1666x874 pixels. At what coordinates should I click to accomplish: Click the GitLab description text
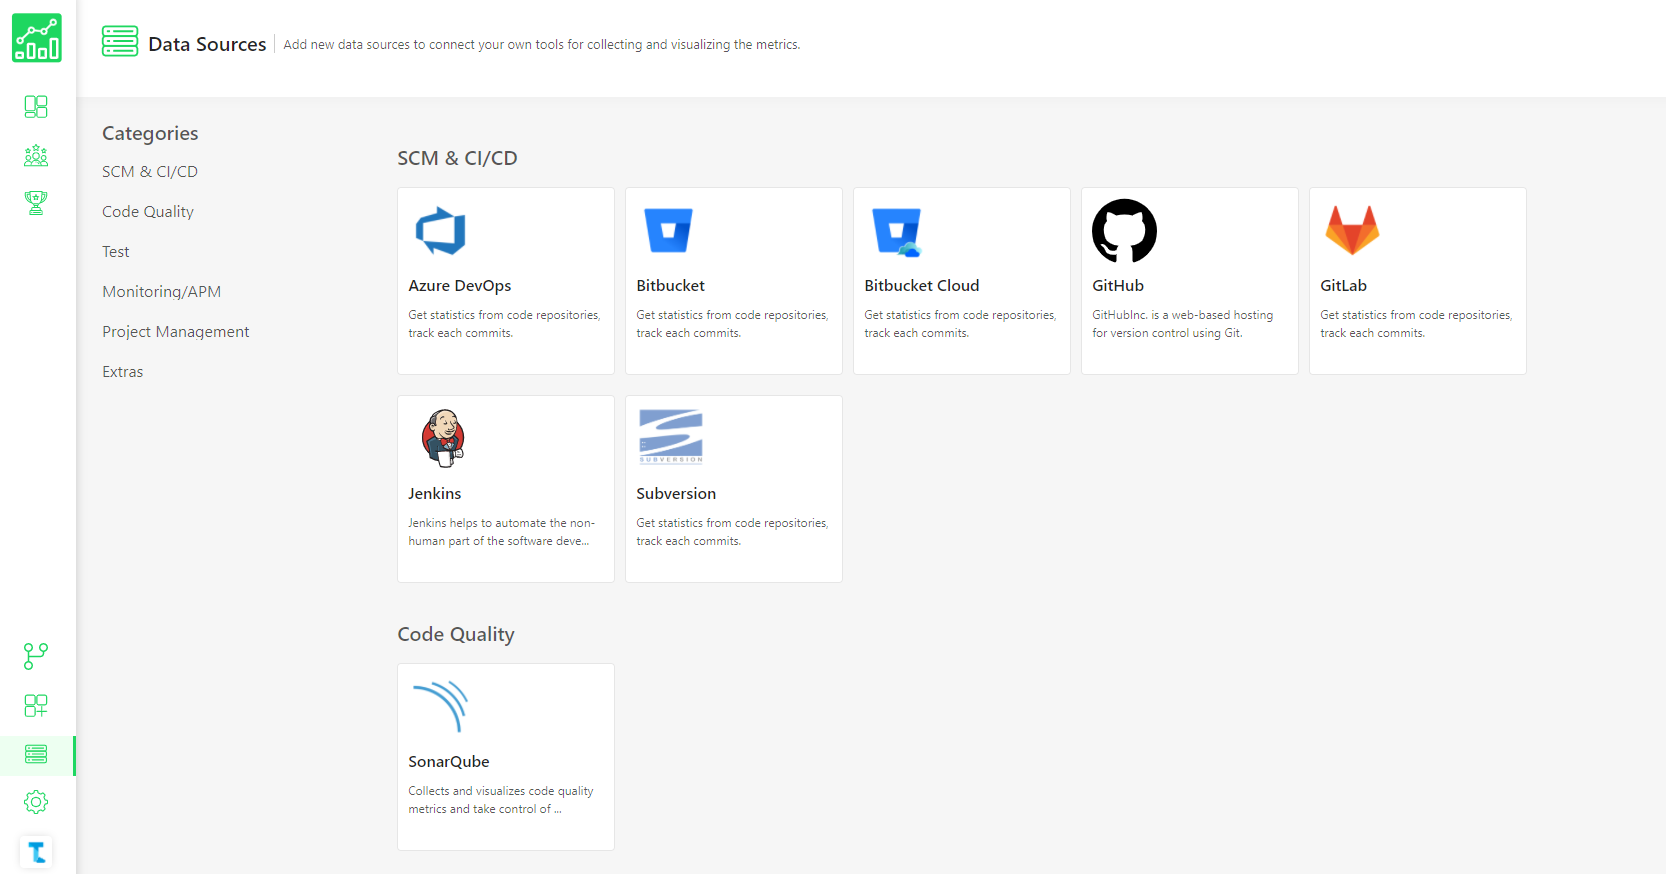coord(1416,324)
